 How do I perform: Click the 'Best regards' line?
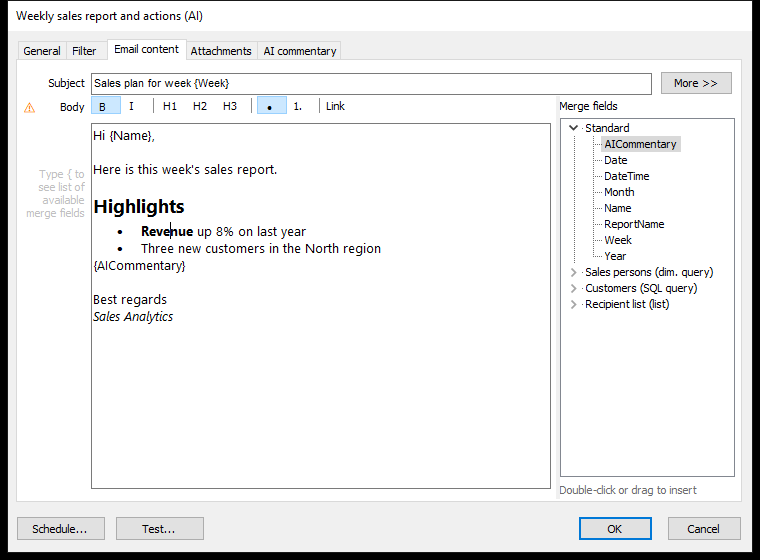pos(130,300)
